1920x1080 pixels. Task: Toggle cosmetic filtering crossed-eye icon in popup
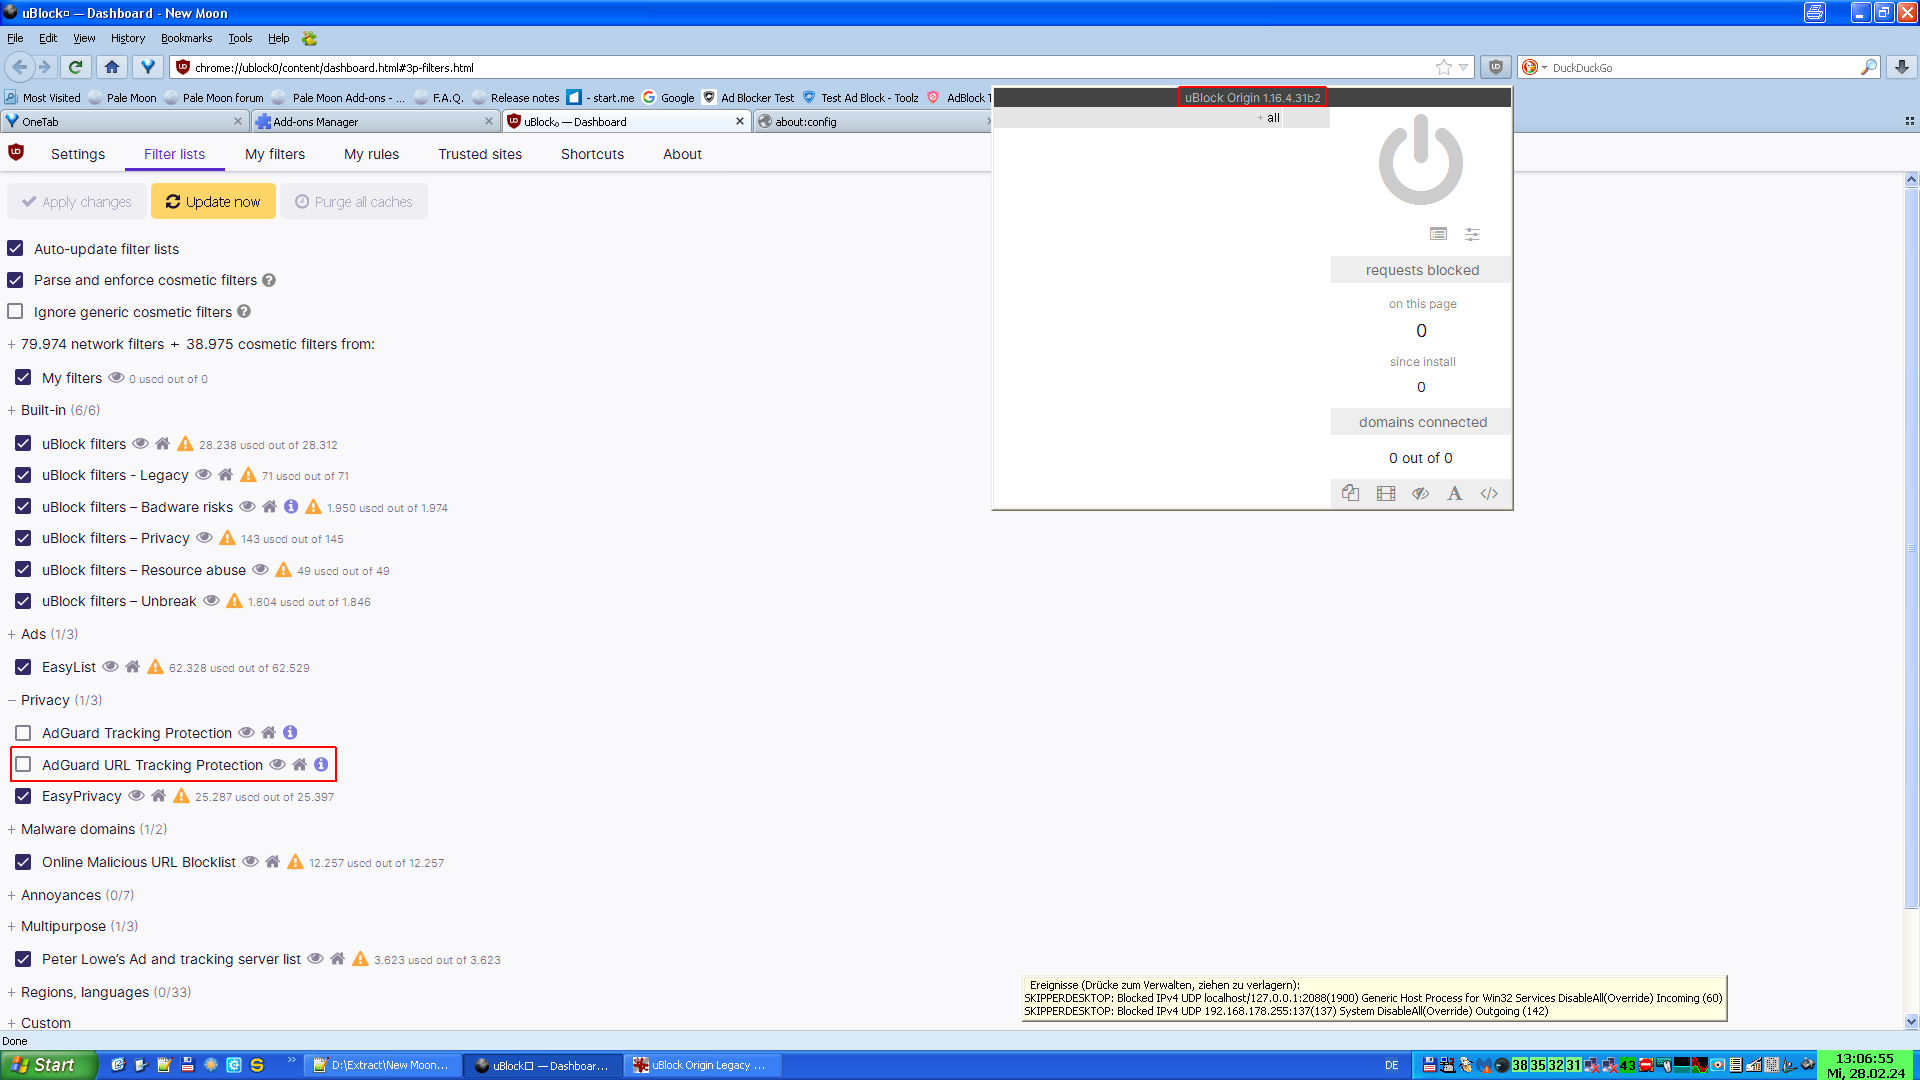click(1420, 493)
